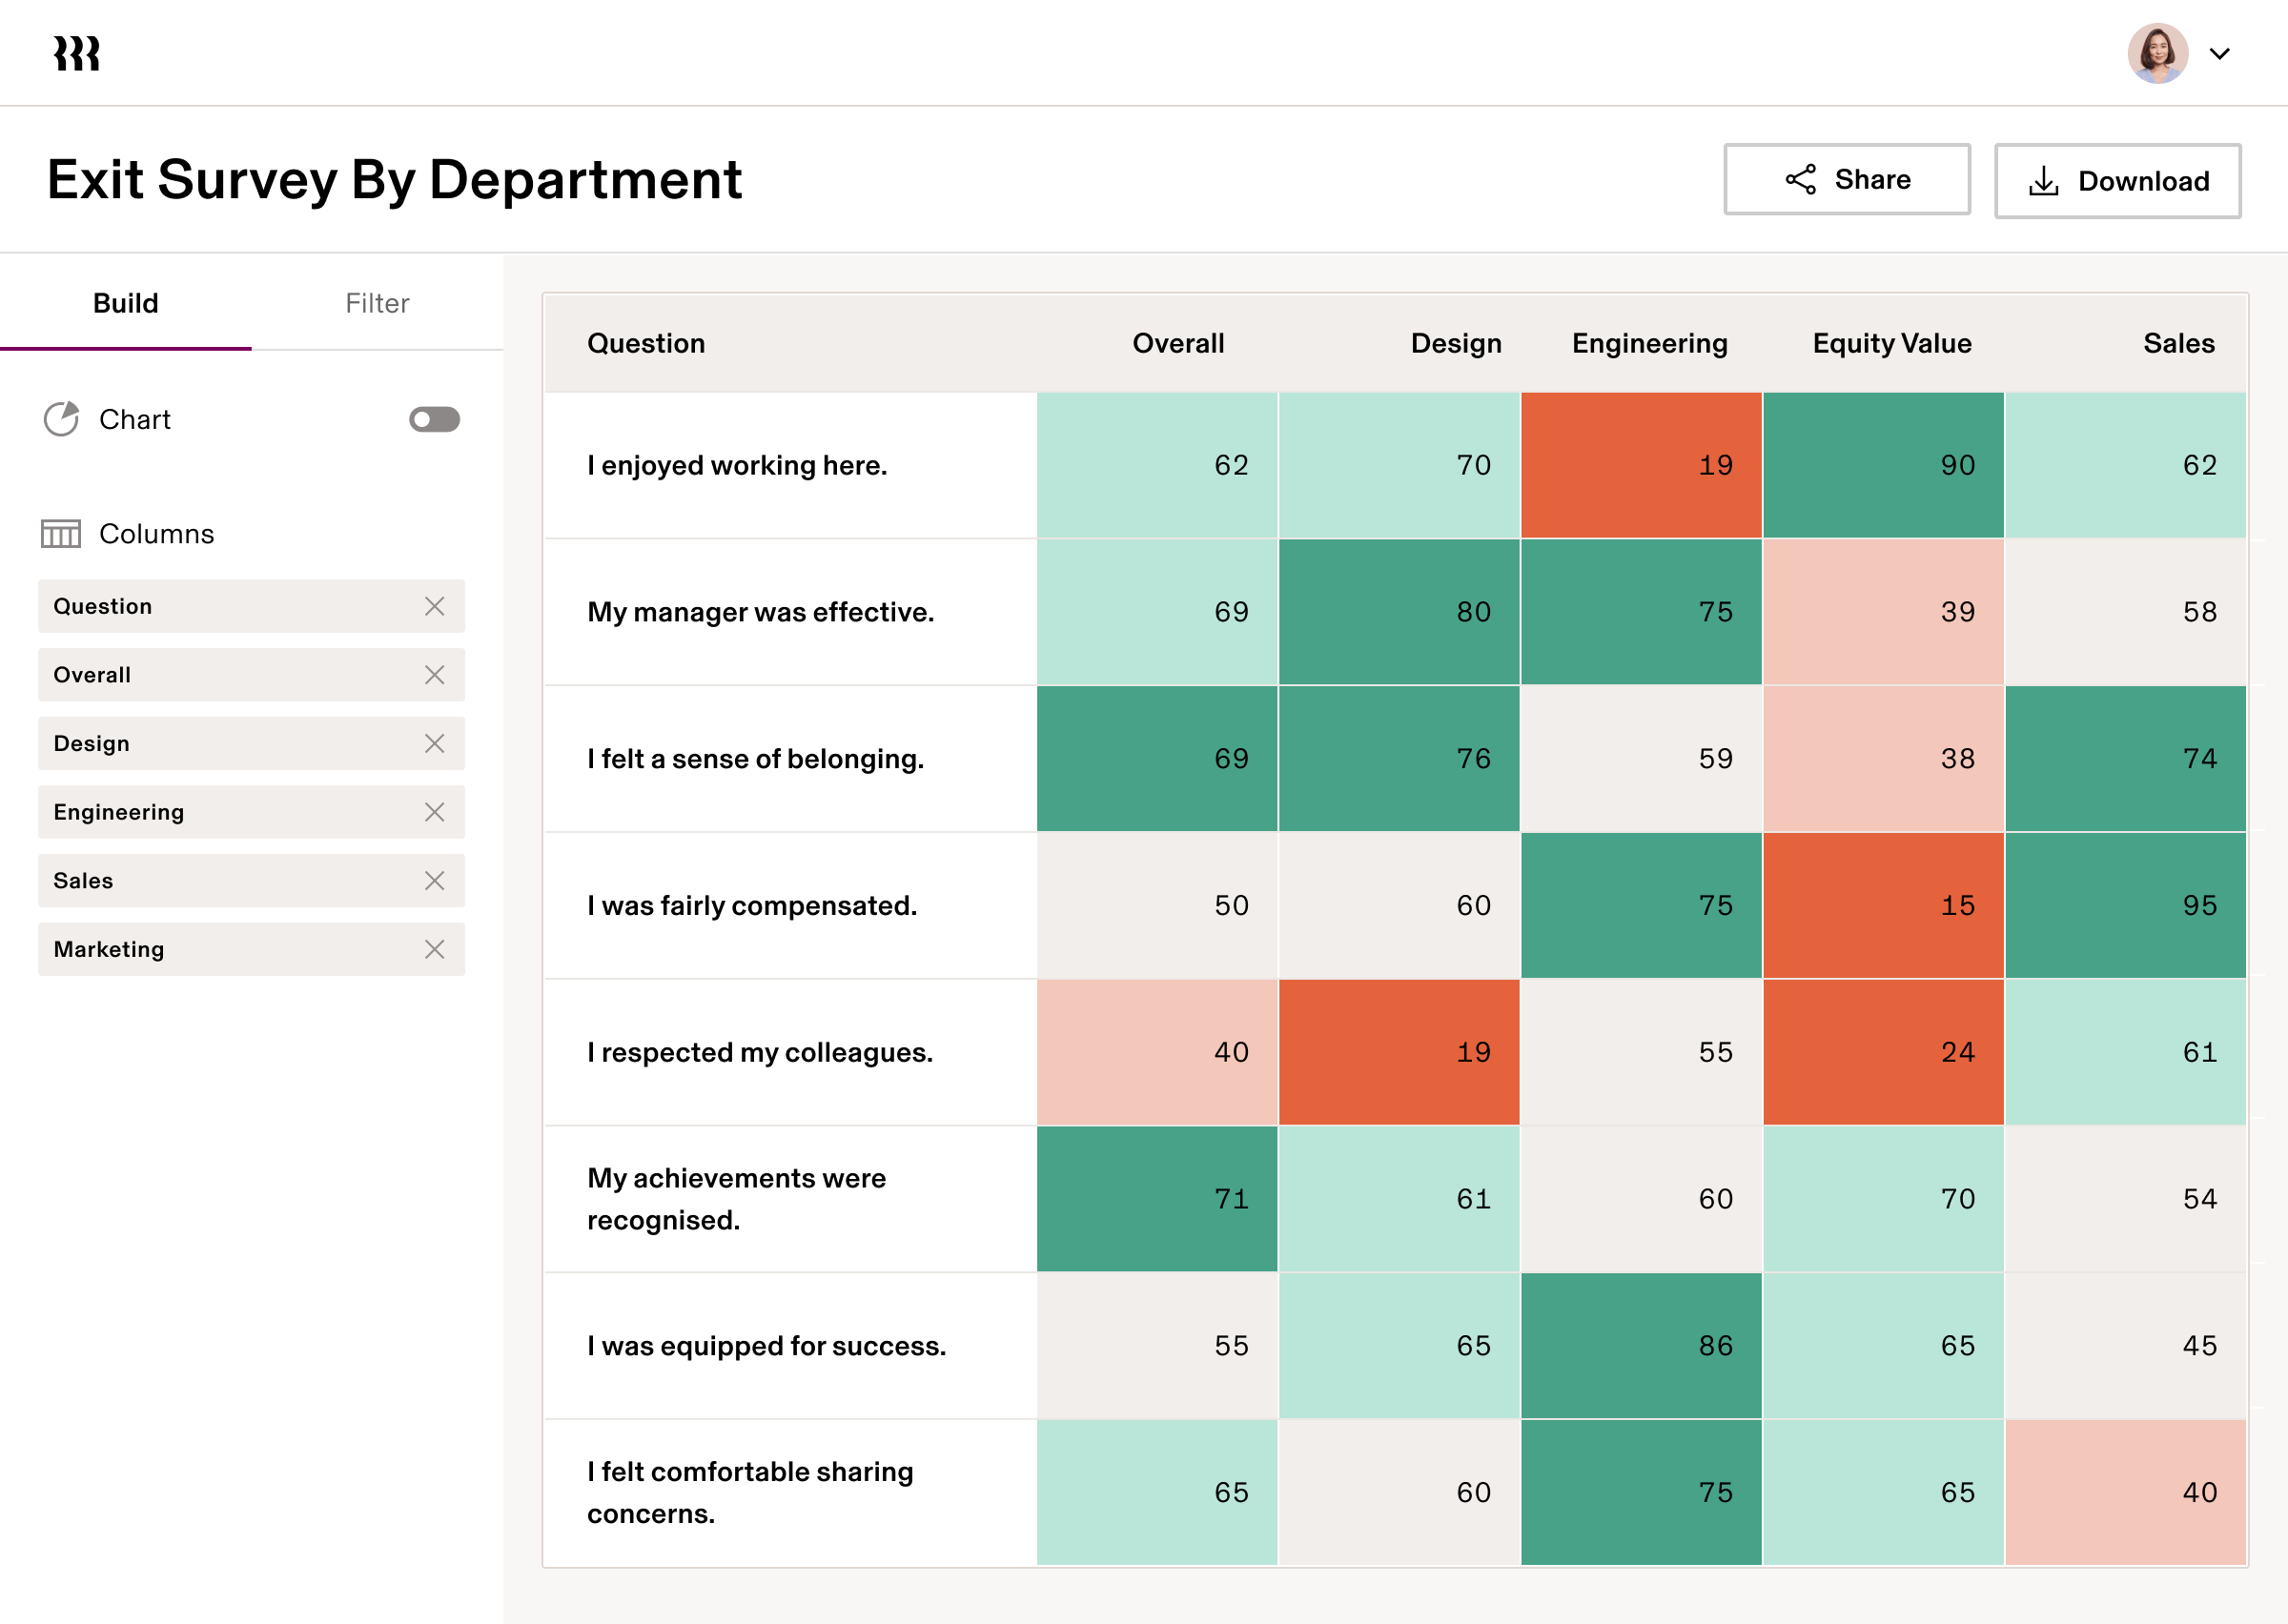Open the account dropdown beside the avatar
Screen dimensions: 2288x1624
pyautogui.click(x=2220, y=53)
